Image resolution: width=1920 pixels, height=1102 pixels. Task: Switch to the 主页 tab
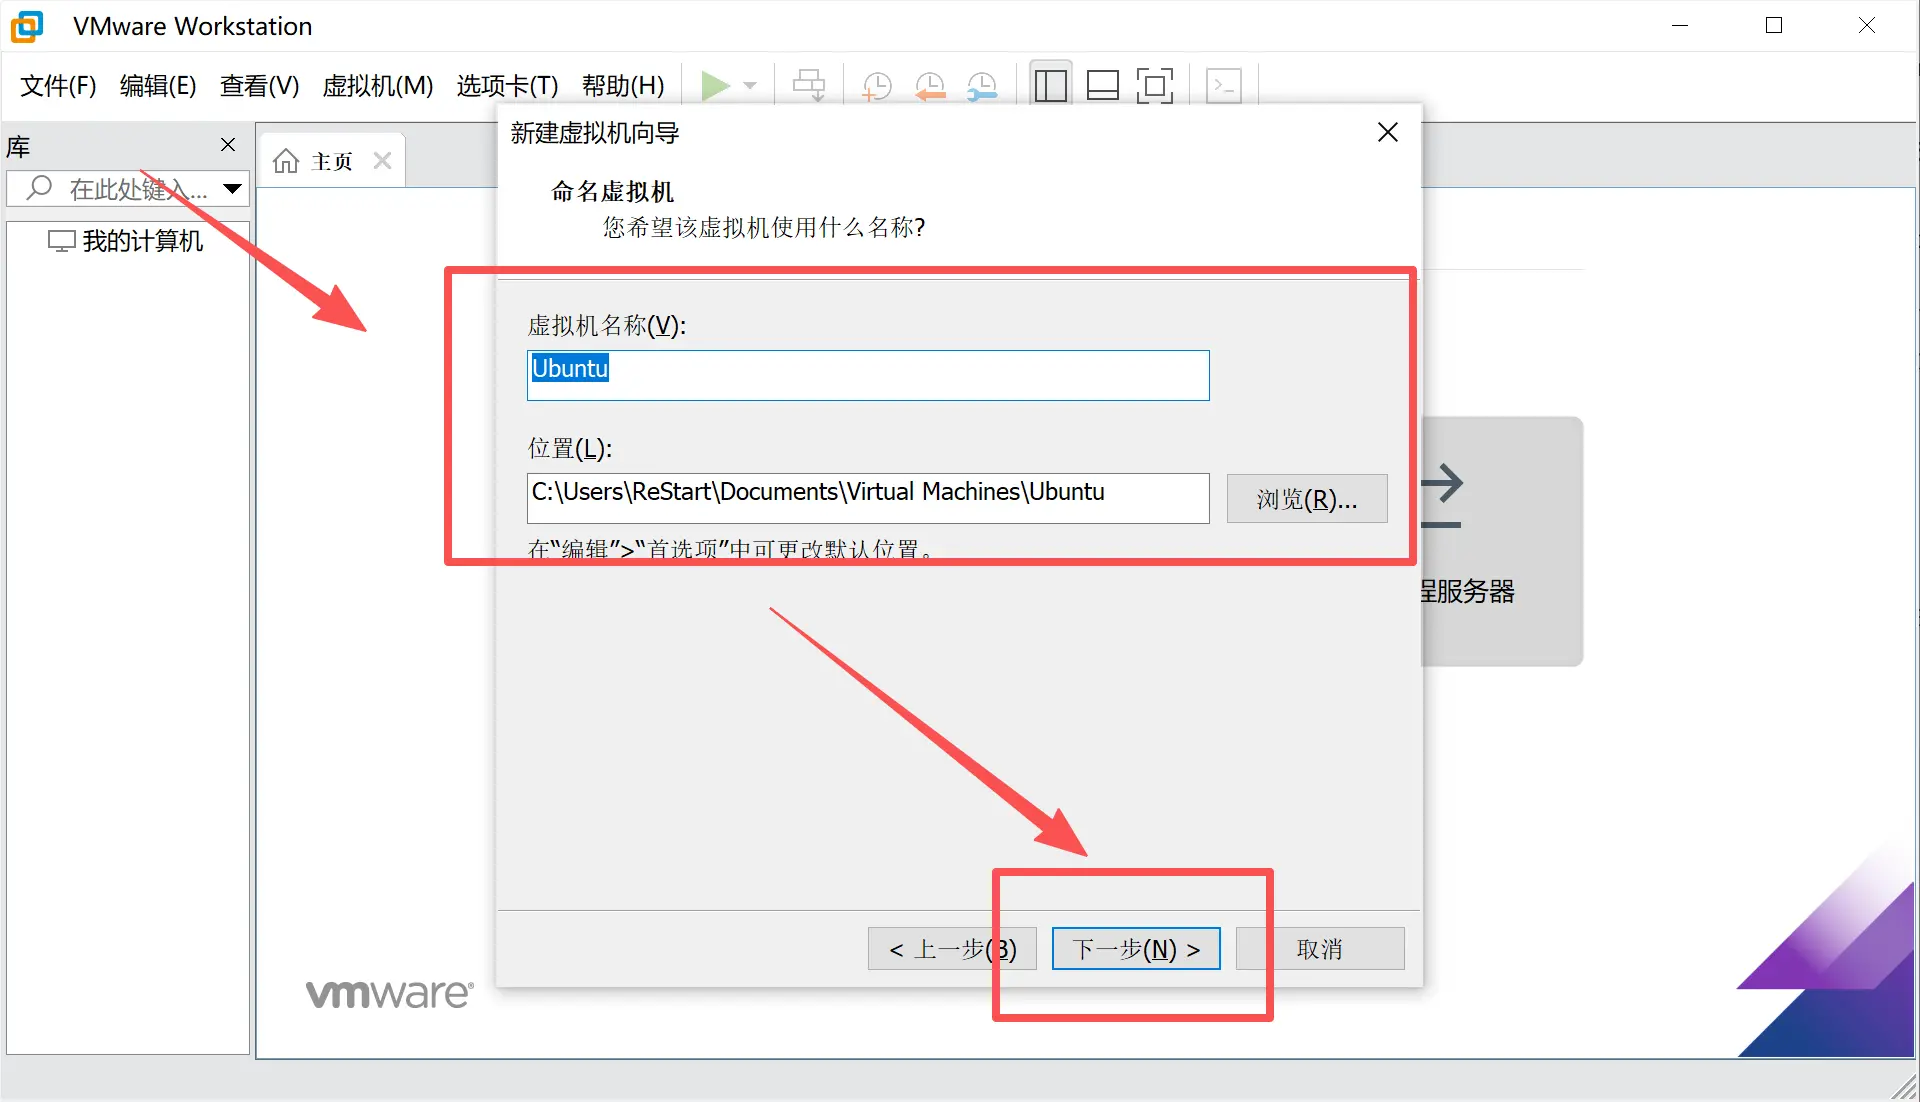point(332,161)
